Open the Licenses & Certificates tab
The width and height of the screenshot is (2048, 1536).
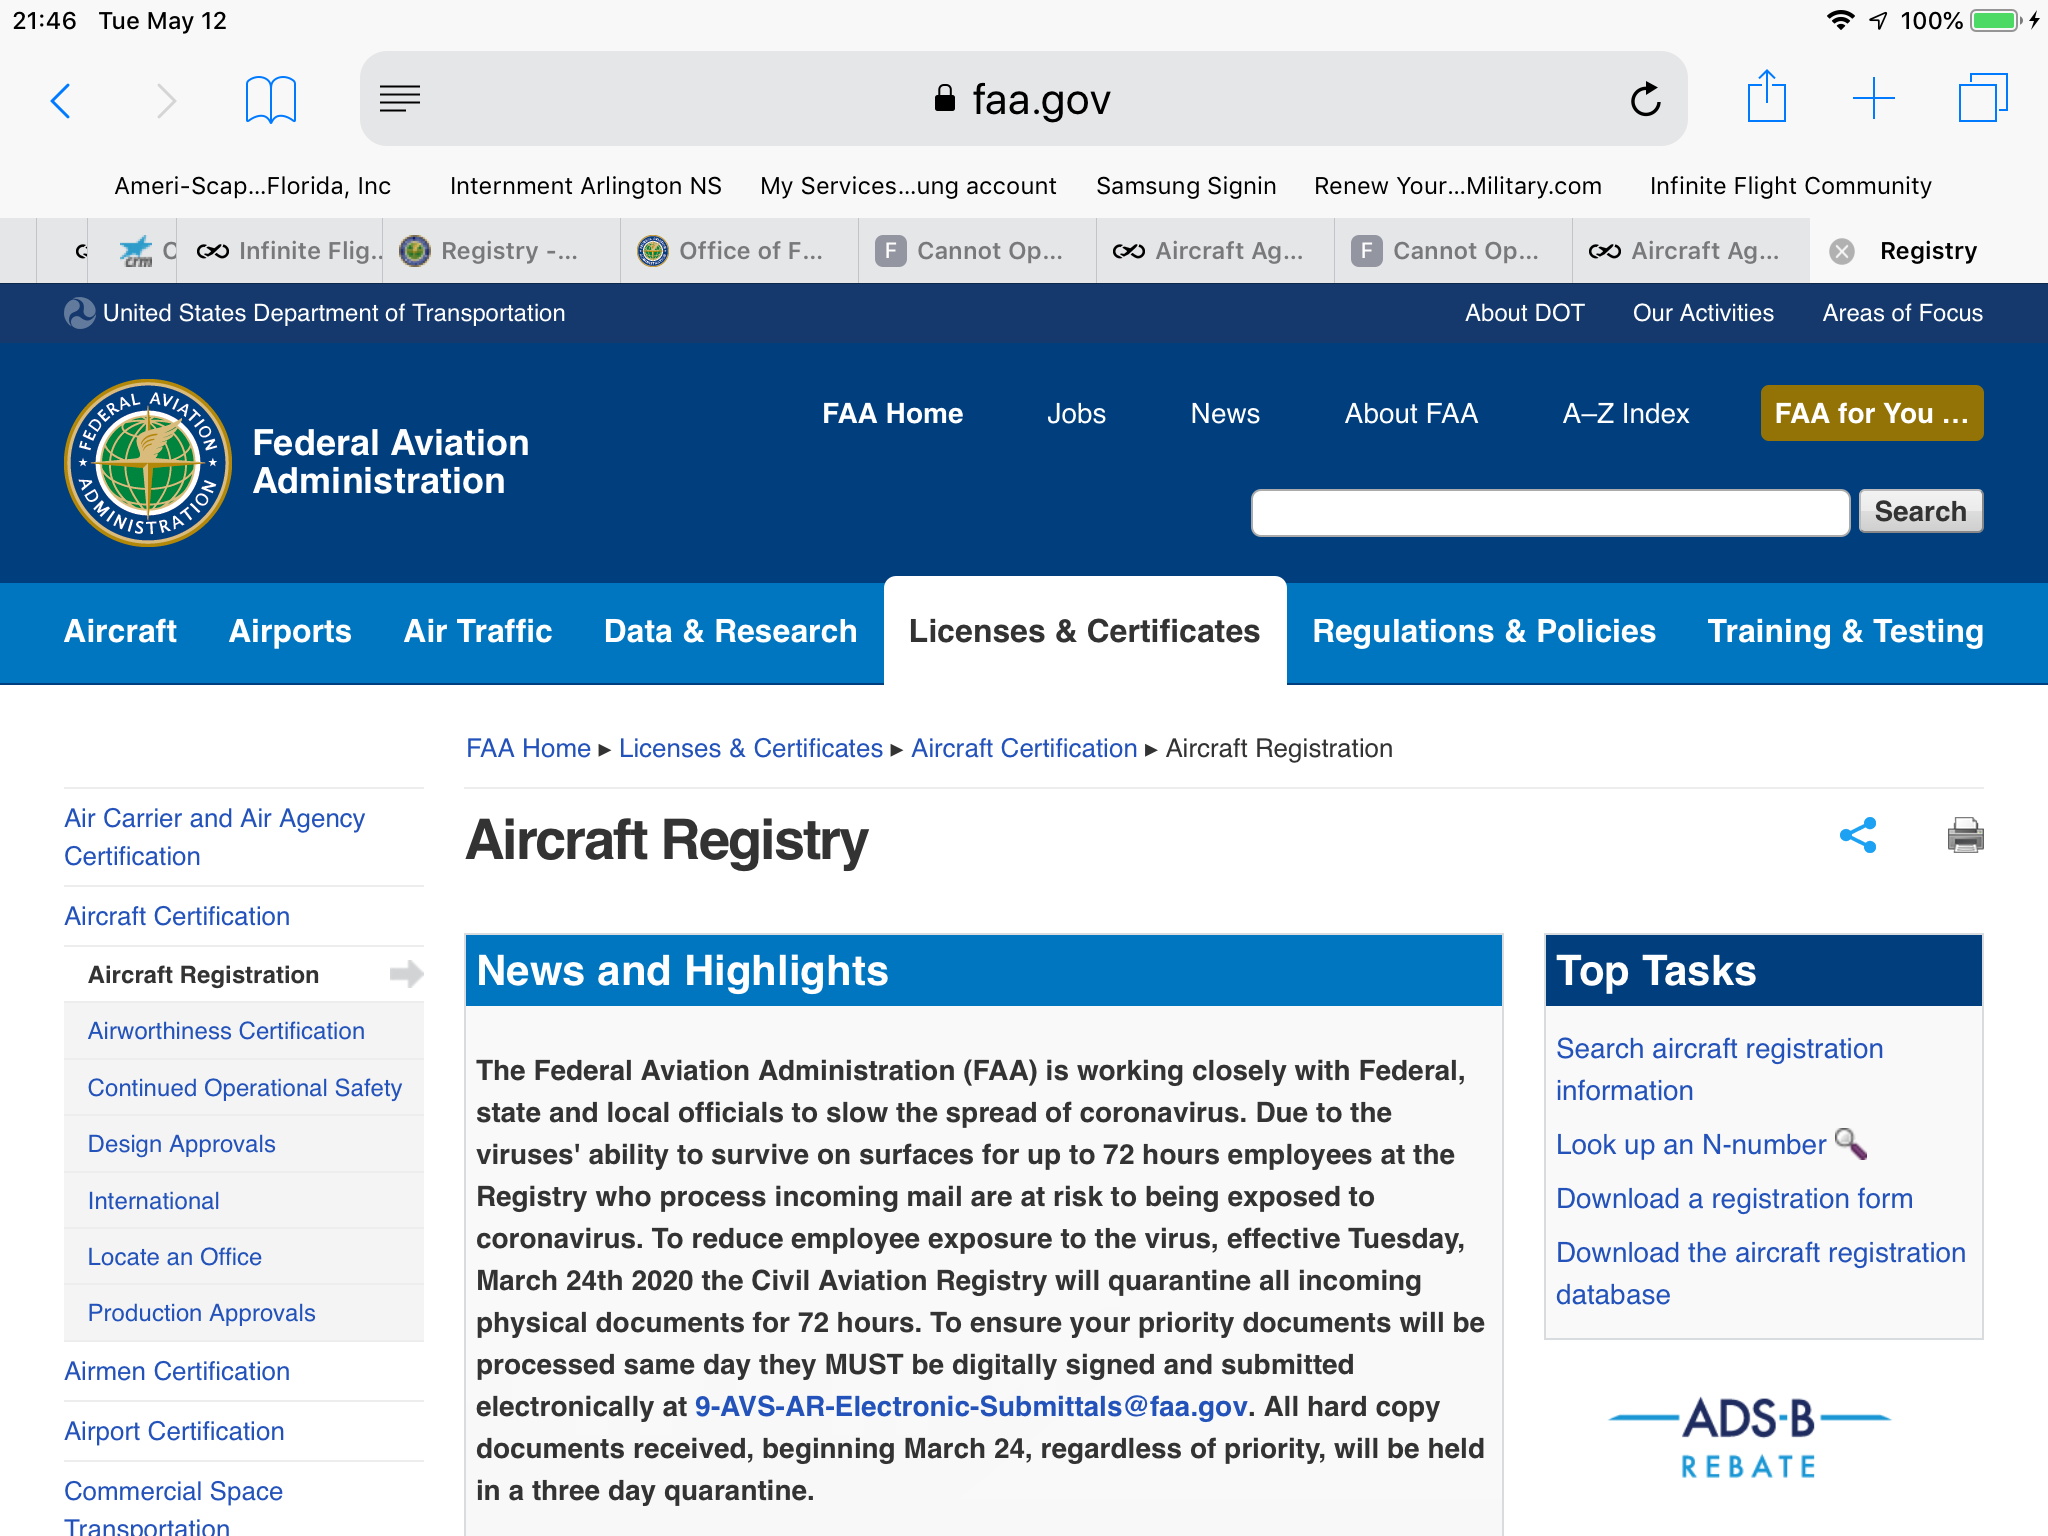1084,631
